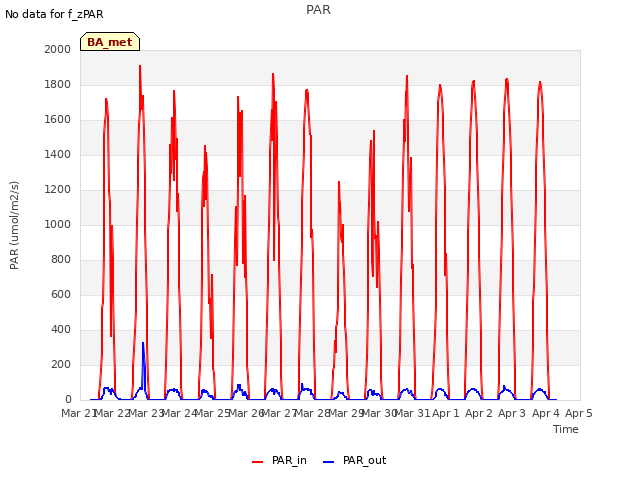Viewport: 640px width, 480px height.
Task: Toggle the PAR_in legend entry
Action: pyautogui.click(x=280, y=460)
